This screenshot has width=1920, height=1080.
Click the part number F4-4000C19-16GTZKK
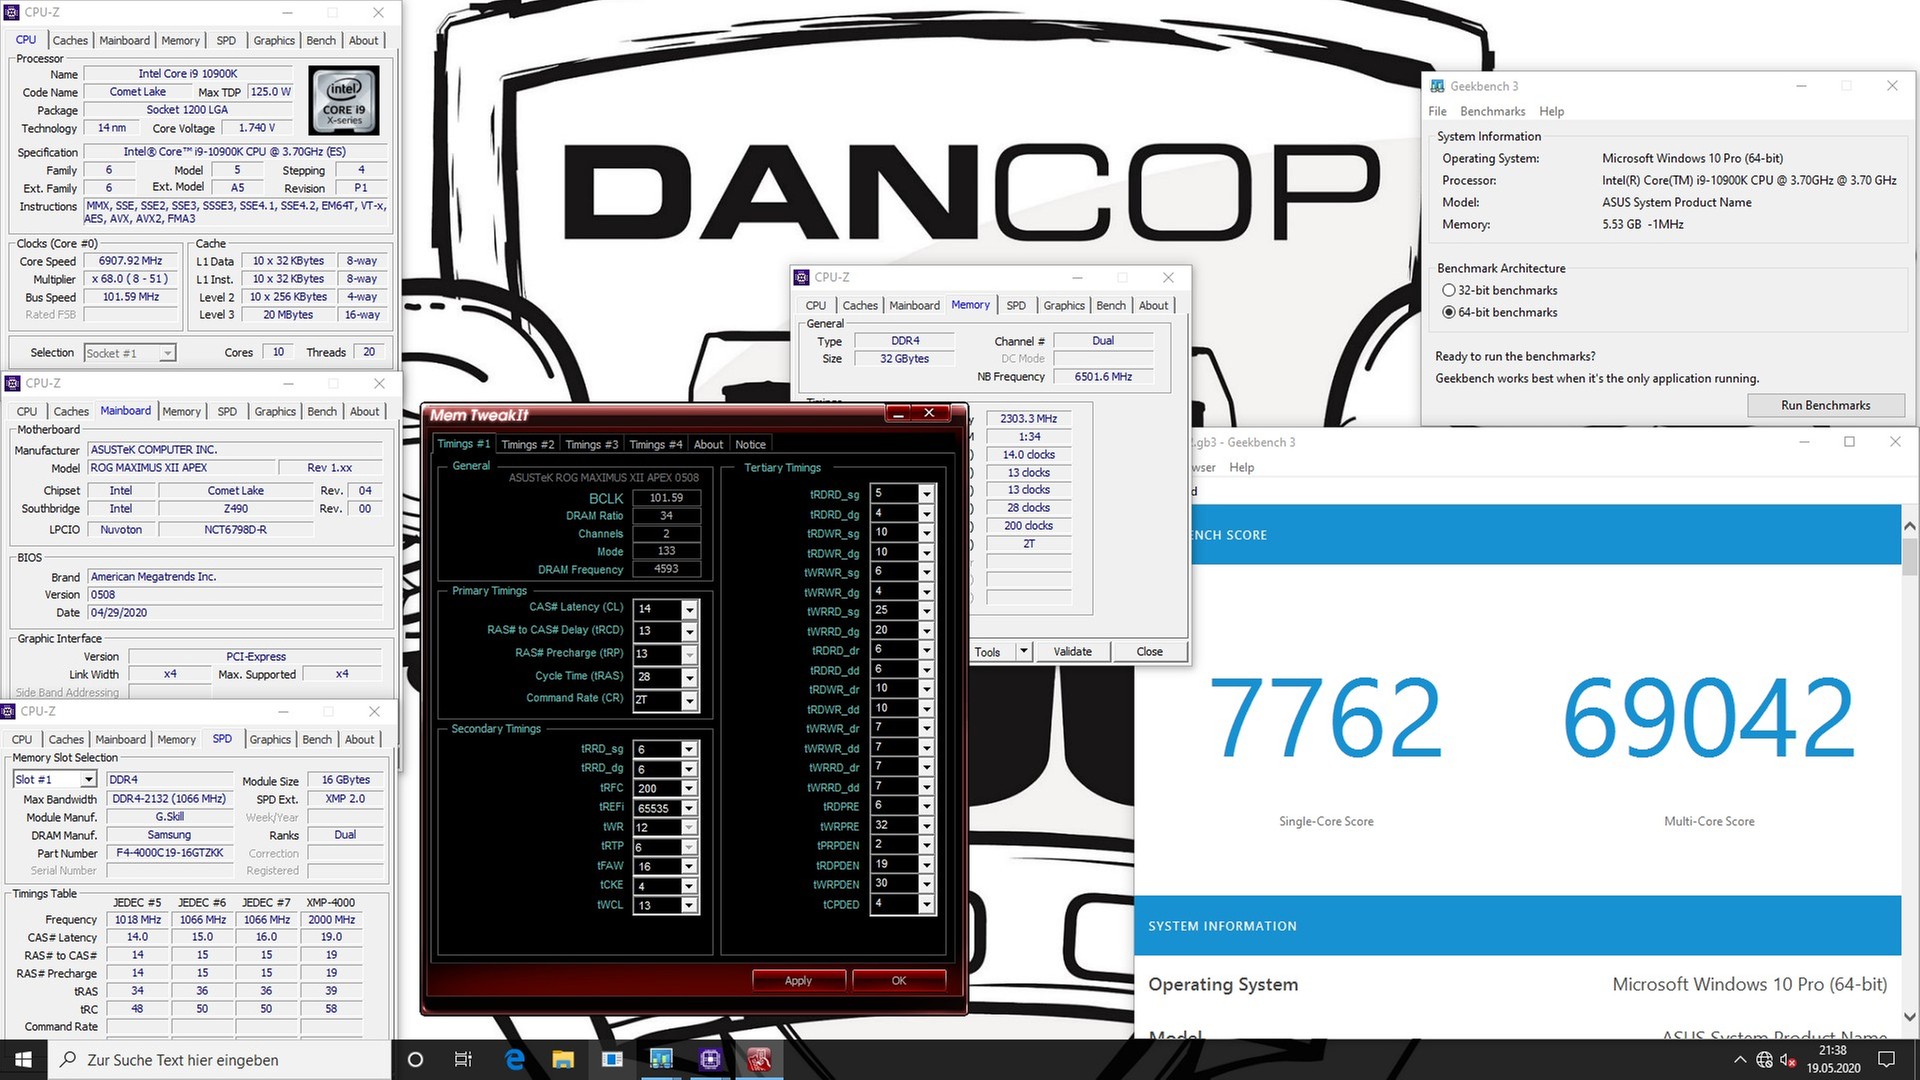click(x=169, y=853)
